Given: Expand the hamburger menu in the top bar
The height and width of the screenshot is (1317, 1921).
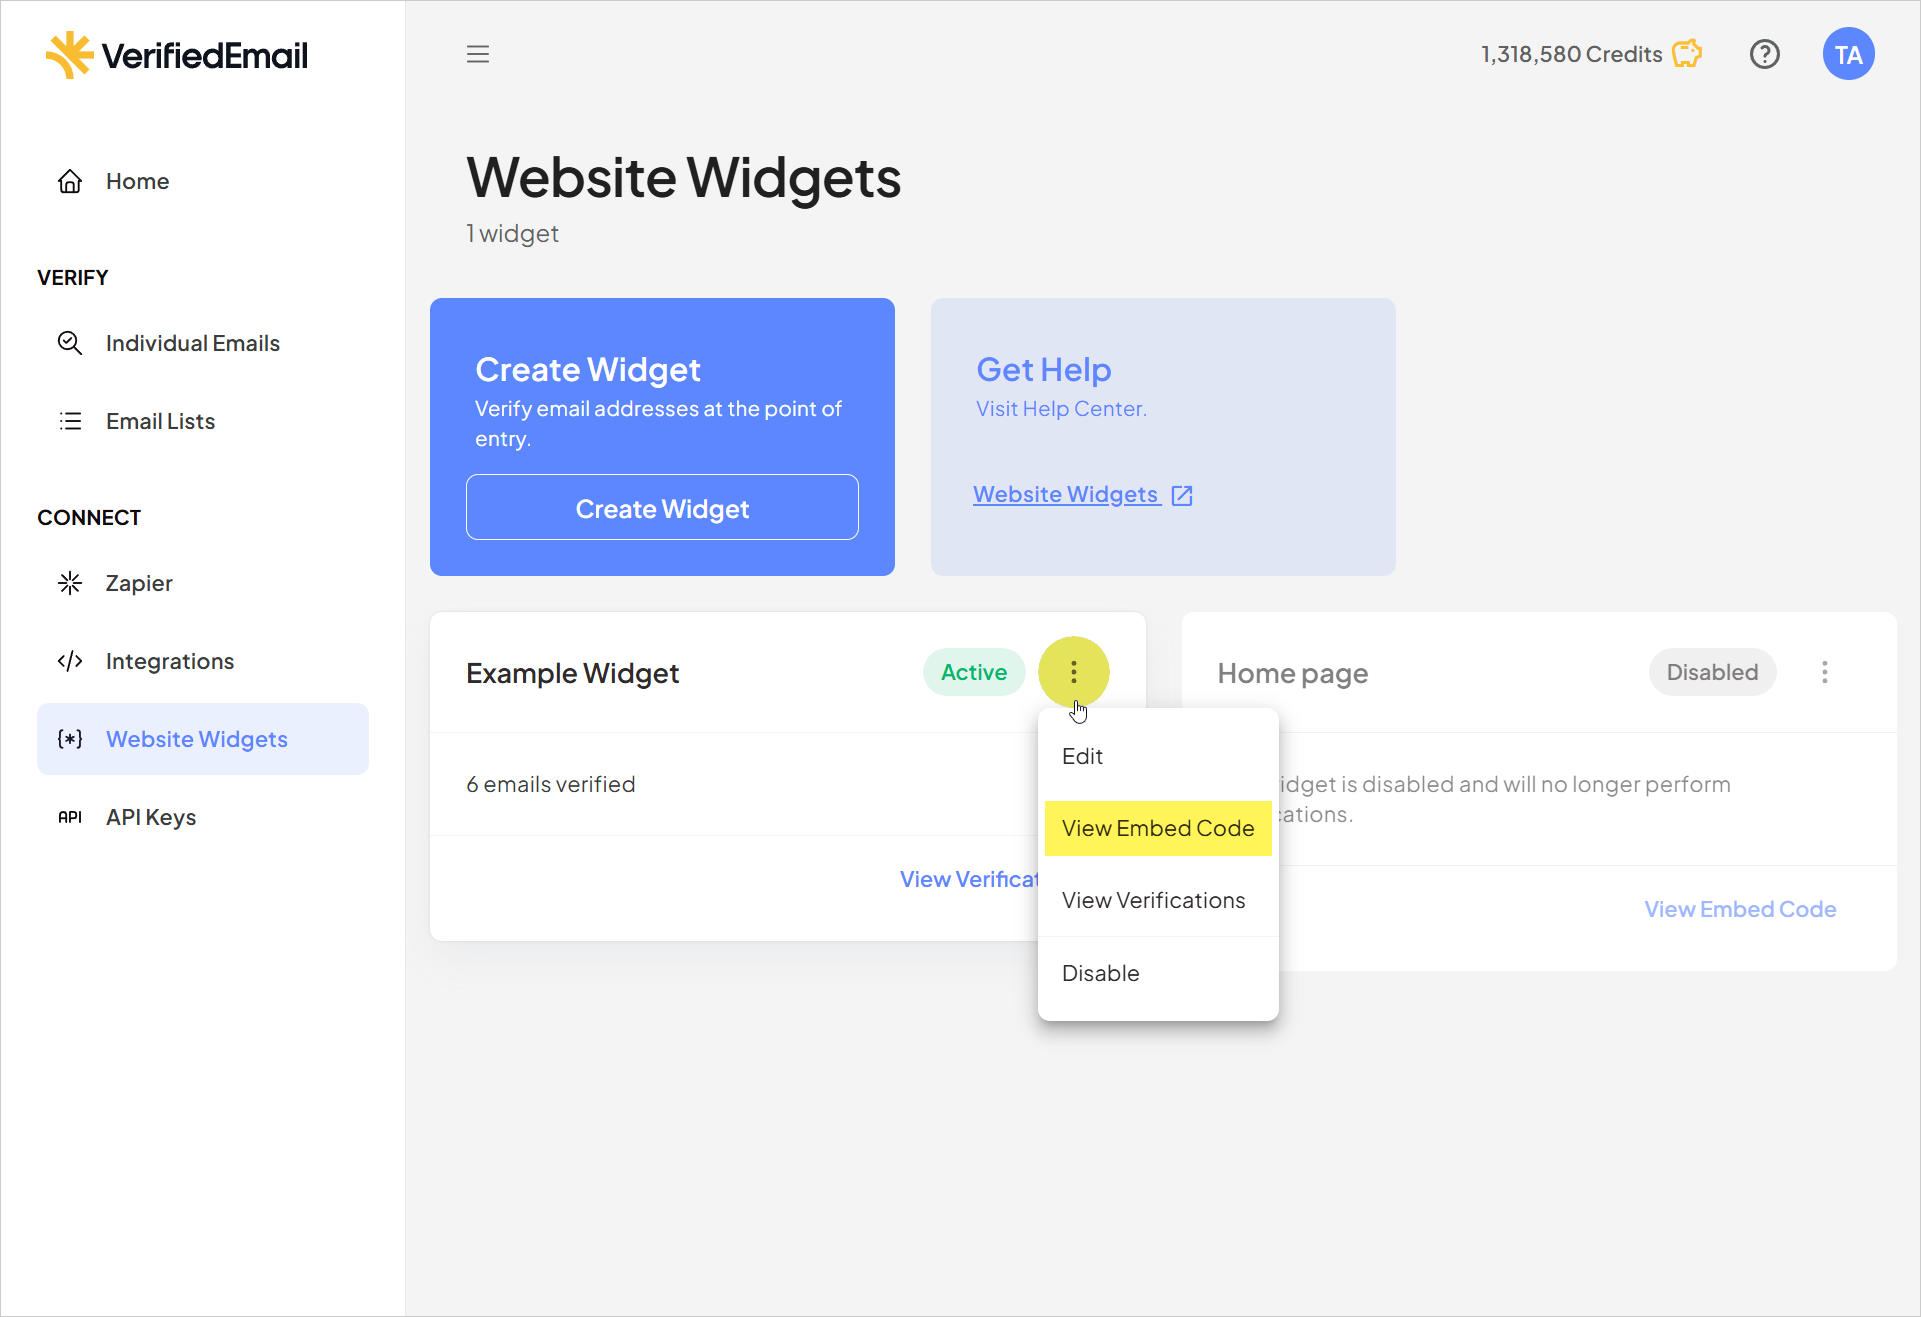Looking at the screenshot, I should pos(477,54).
